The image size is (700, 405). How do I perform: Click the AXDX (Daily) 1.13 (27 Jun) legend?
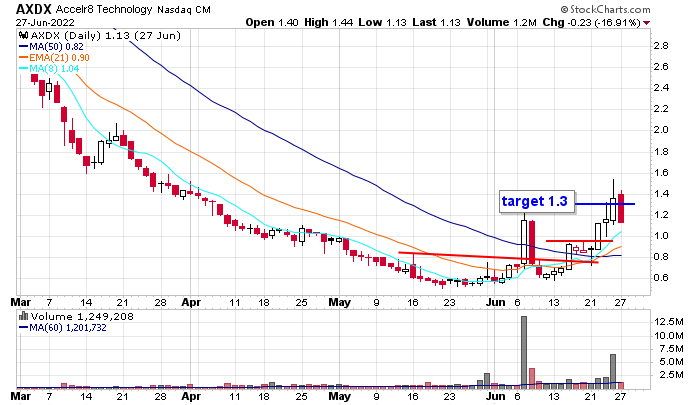point(105,35)
